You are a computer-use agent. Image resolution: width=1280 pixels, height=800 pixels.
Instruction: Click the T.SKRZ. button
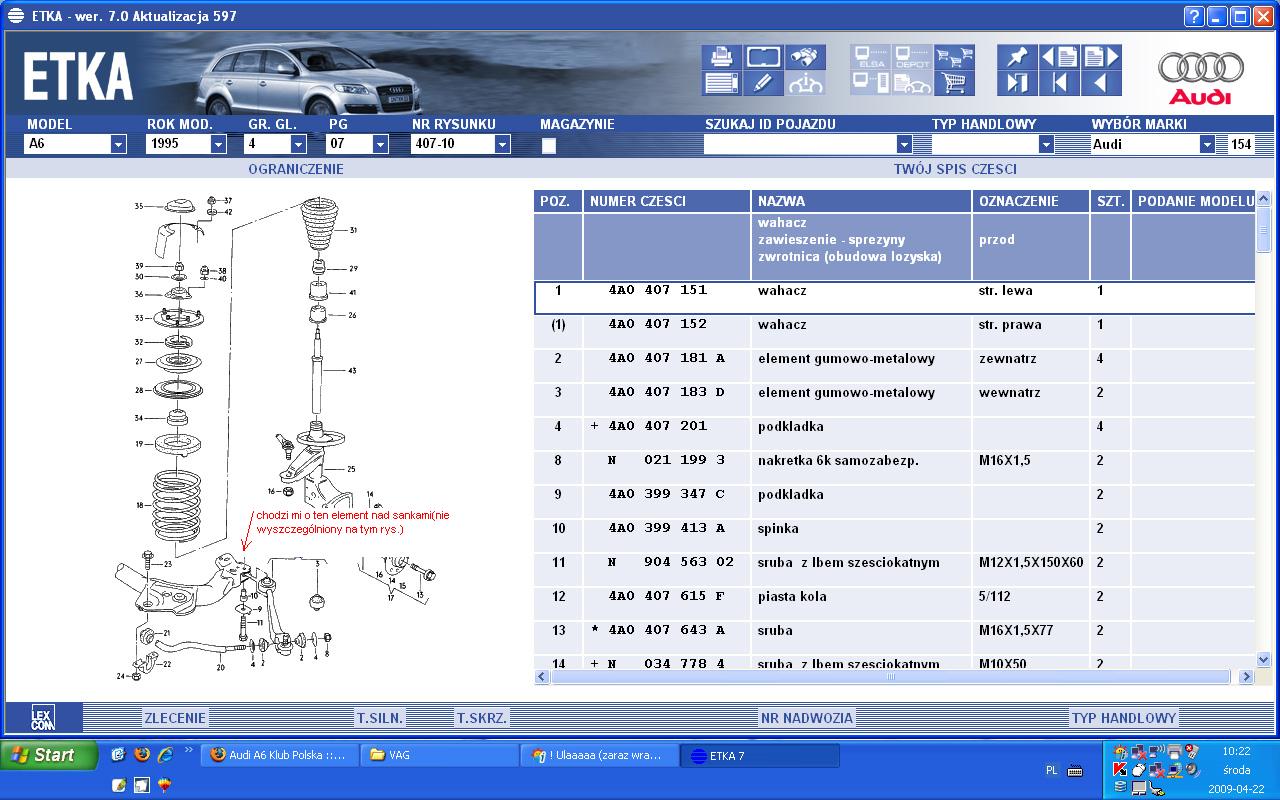click(x=482, y=717)
